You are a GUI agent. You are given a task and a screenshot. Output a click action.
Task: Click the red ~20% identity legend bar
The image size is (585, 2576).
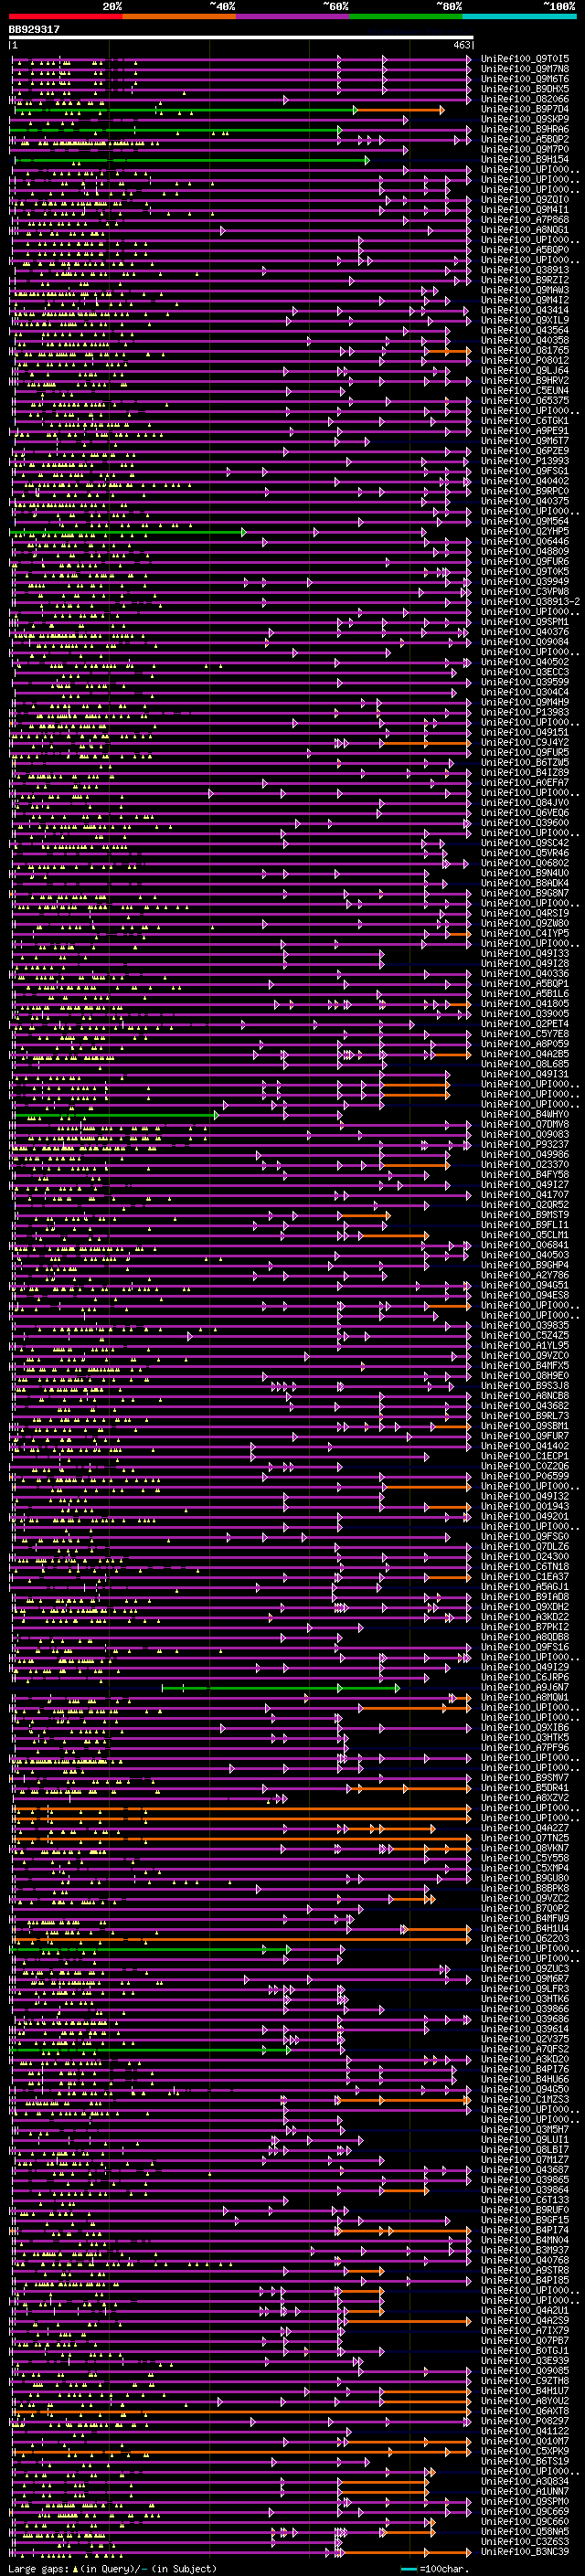click(x=65, y=16)
